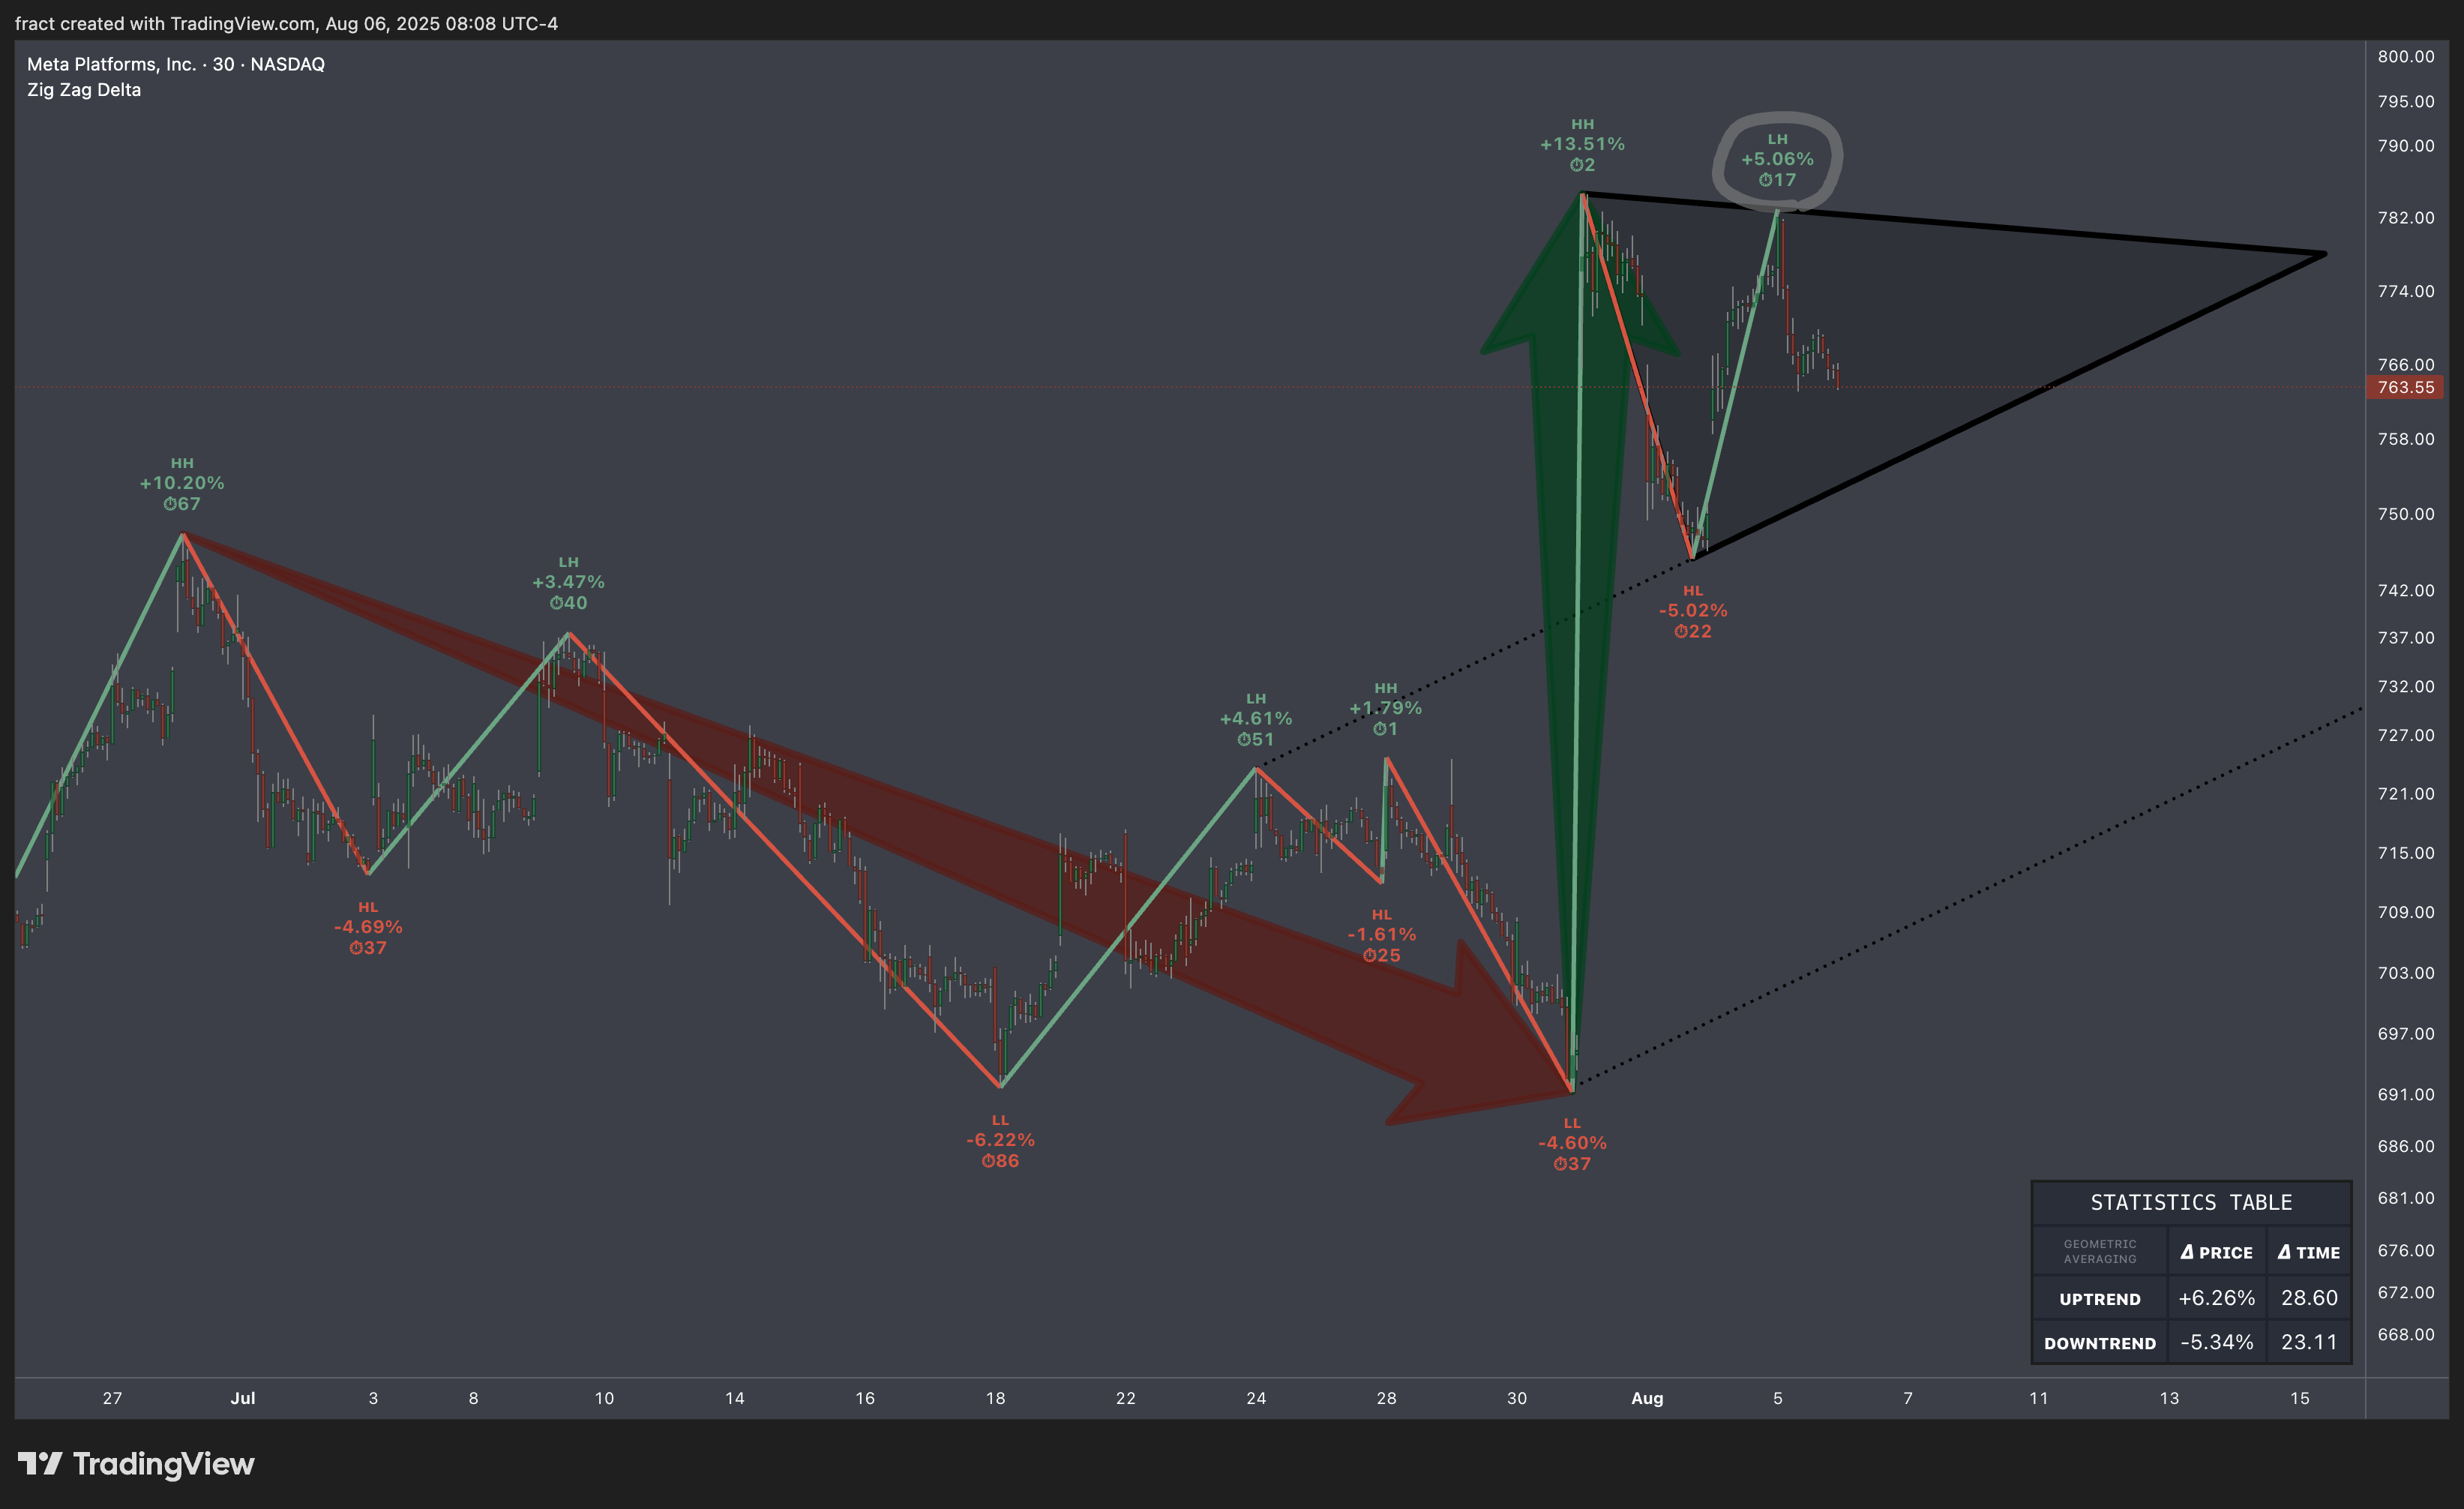Click the 15 date on time axis
This screenshot has width=2464, height=1509.
pyautogui.click(x=2299, y=1398)
